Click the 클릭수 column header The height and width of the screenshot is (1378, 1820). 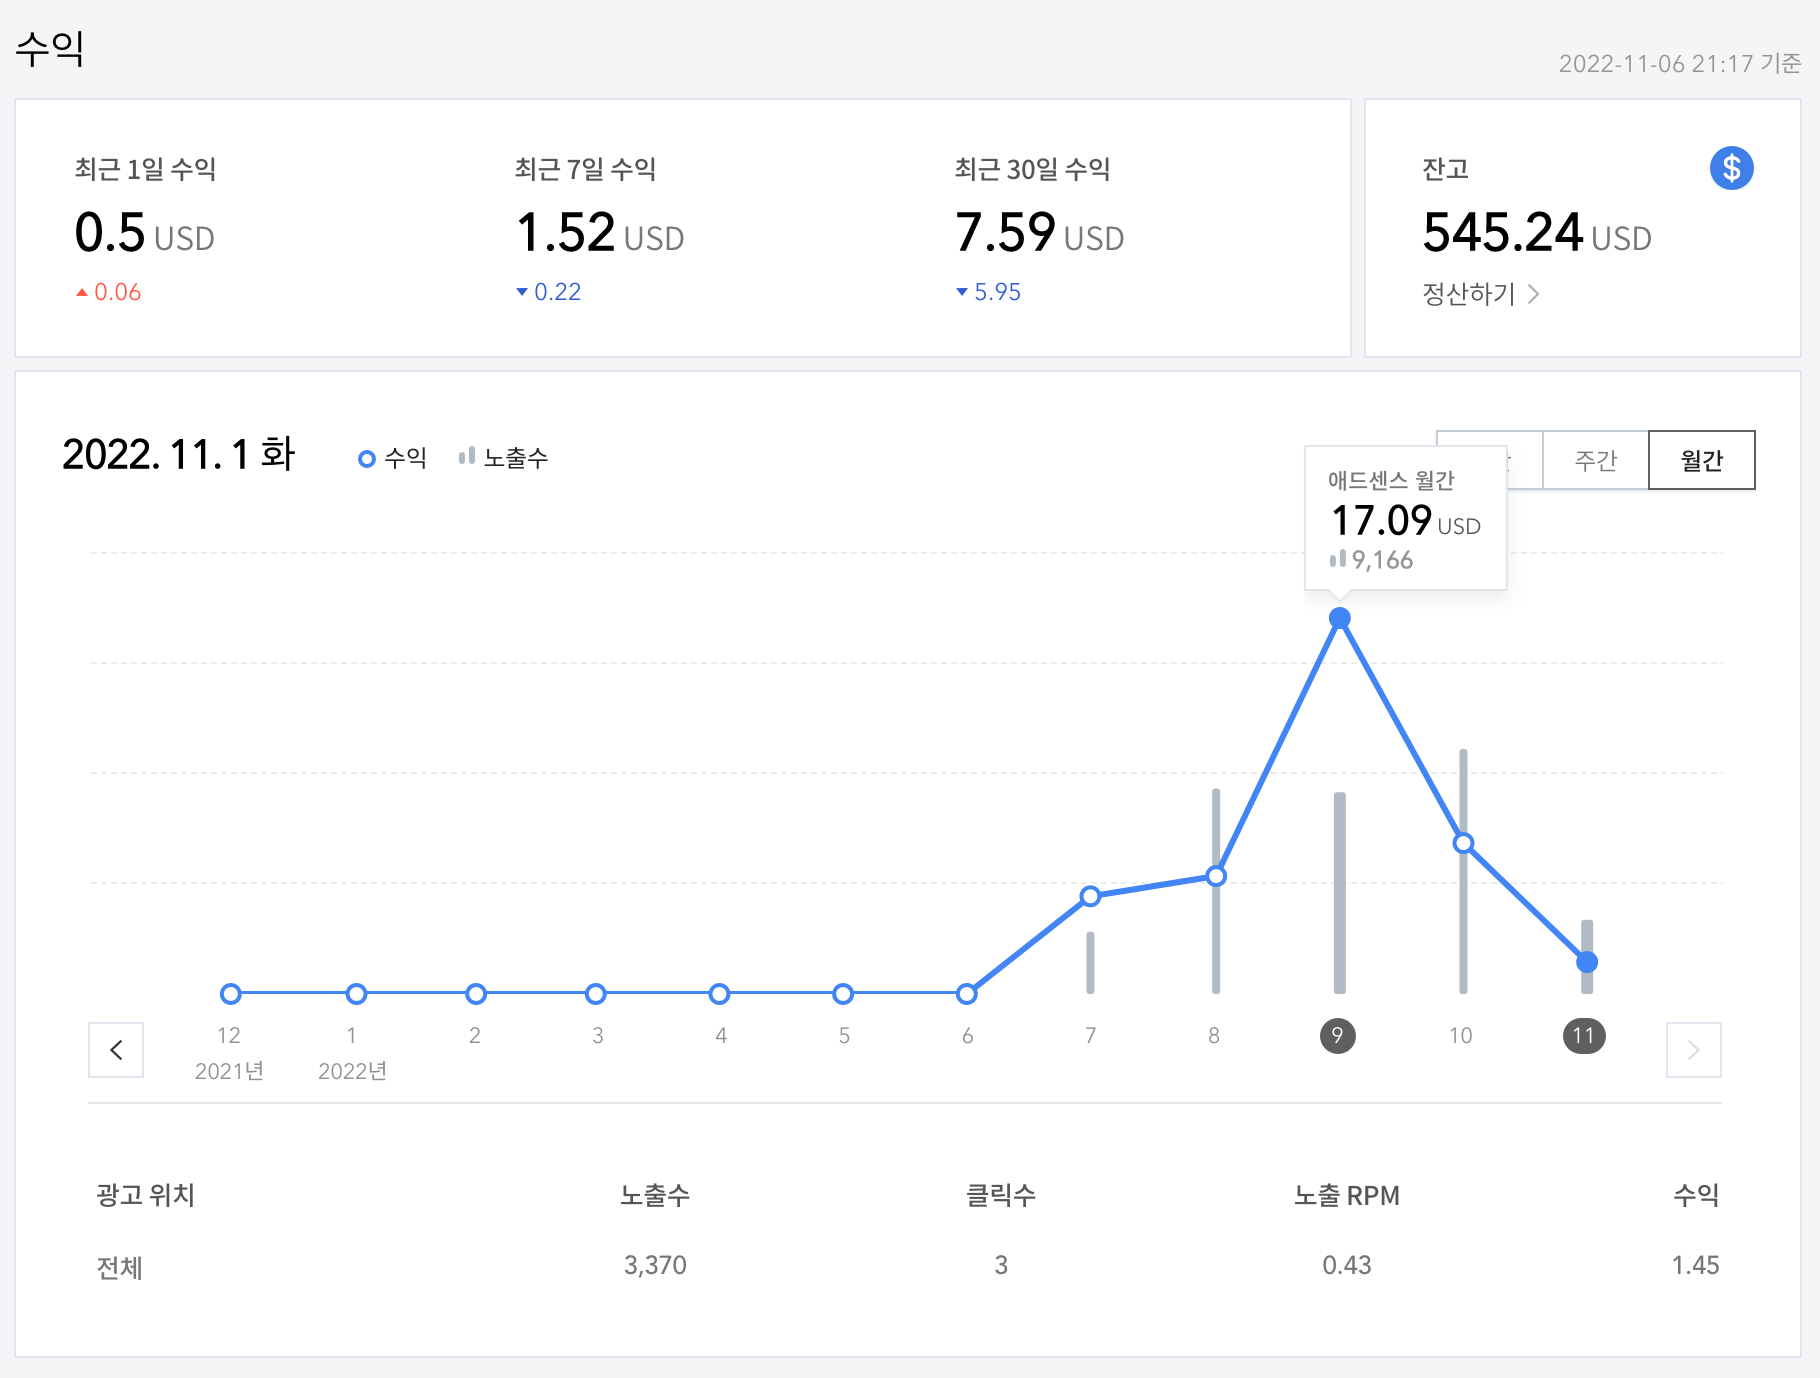(1001, 1195)
